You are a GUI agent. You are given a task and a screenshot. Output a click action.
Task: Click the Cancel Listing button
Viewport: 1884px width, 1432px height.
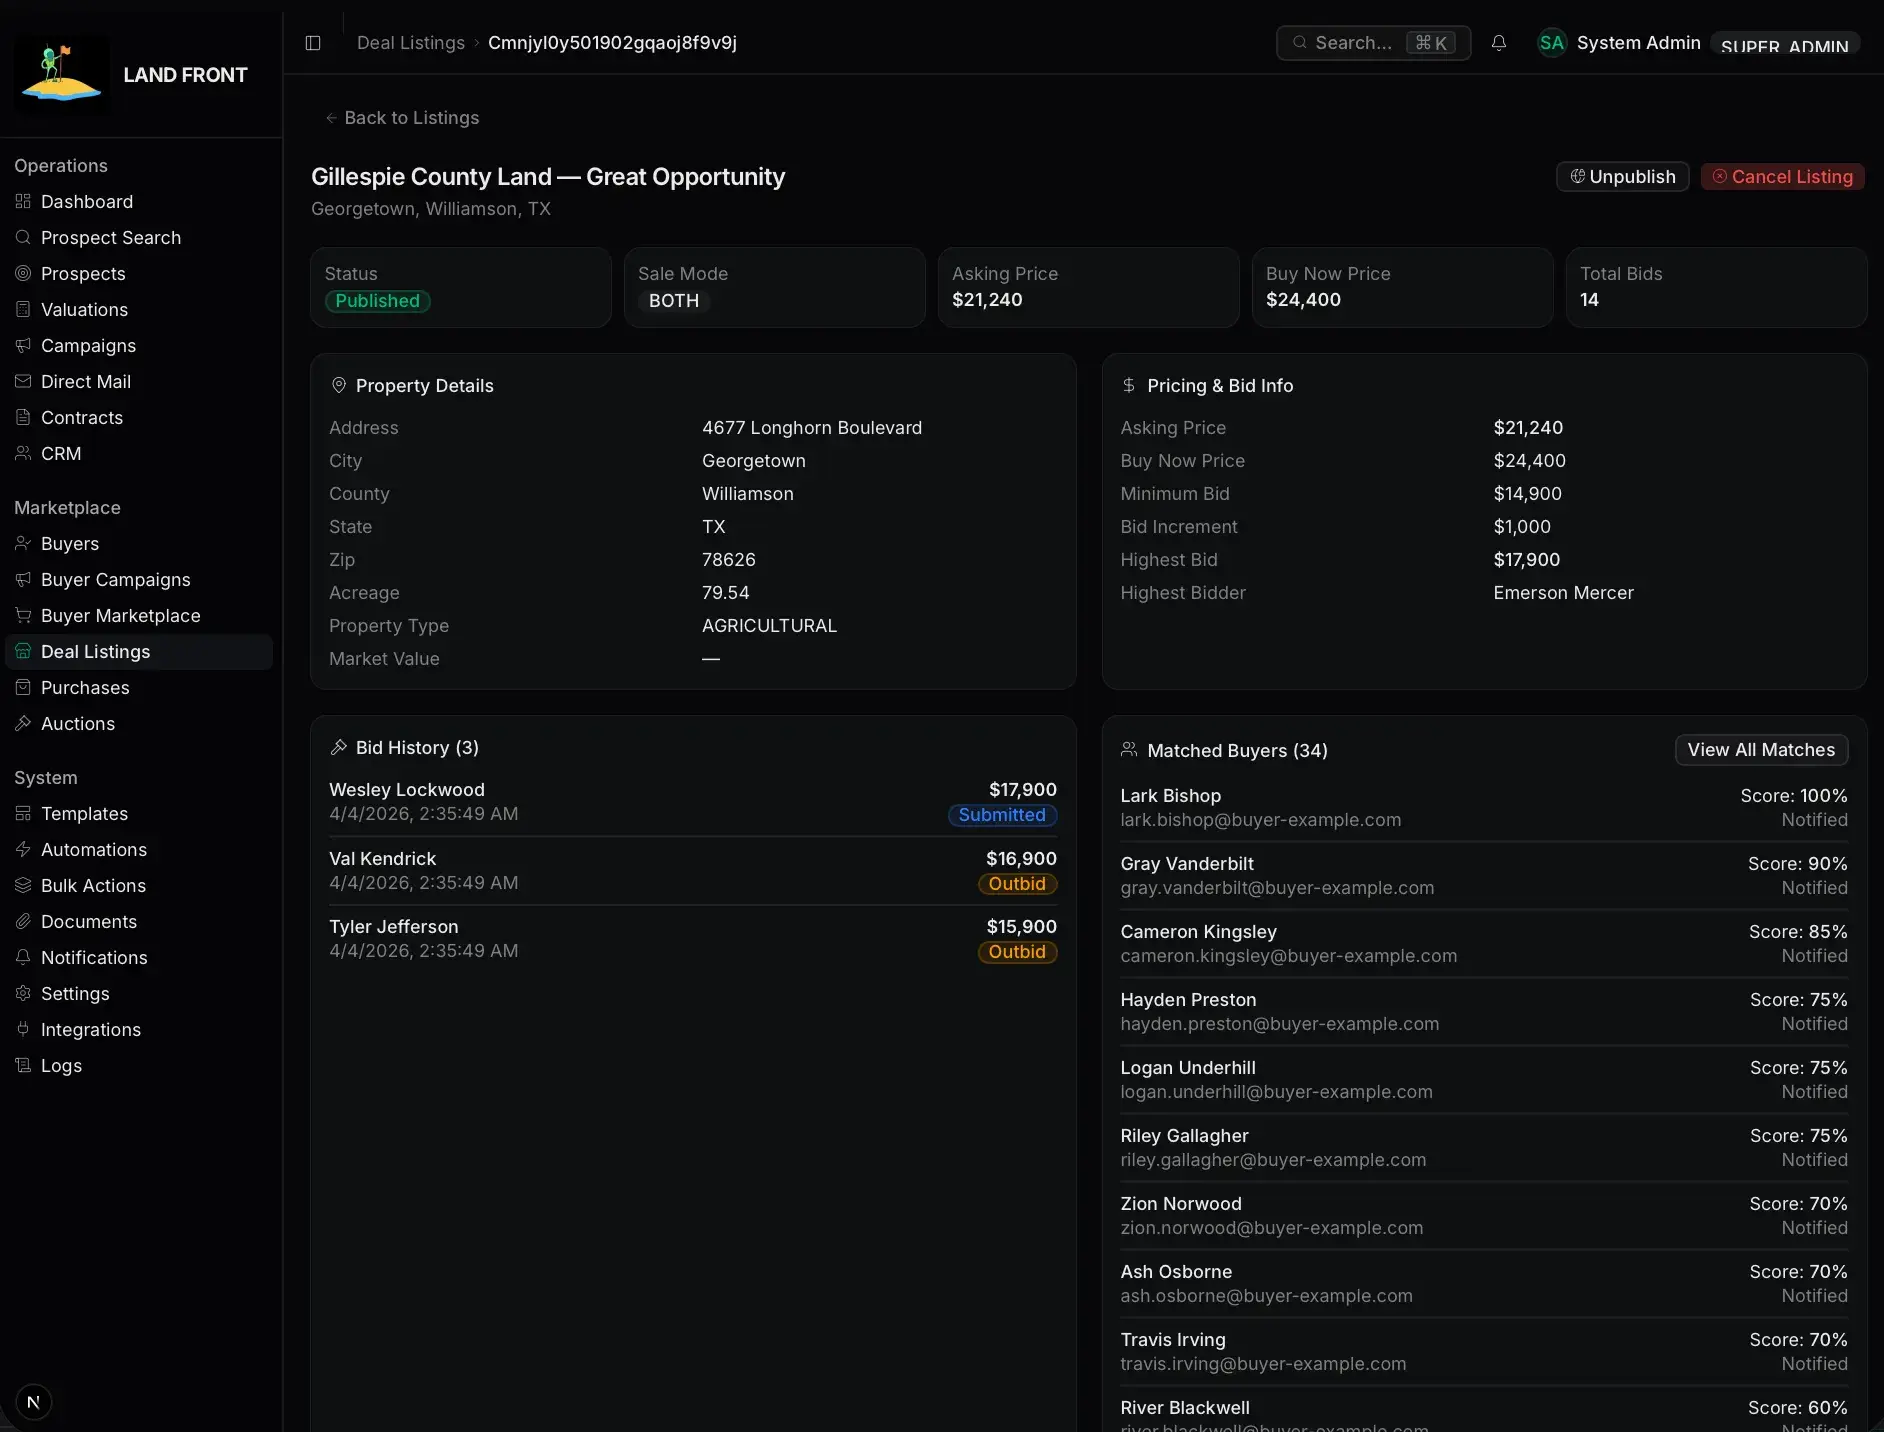pyautogui.click(x=1782, y=176)
